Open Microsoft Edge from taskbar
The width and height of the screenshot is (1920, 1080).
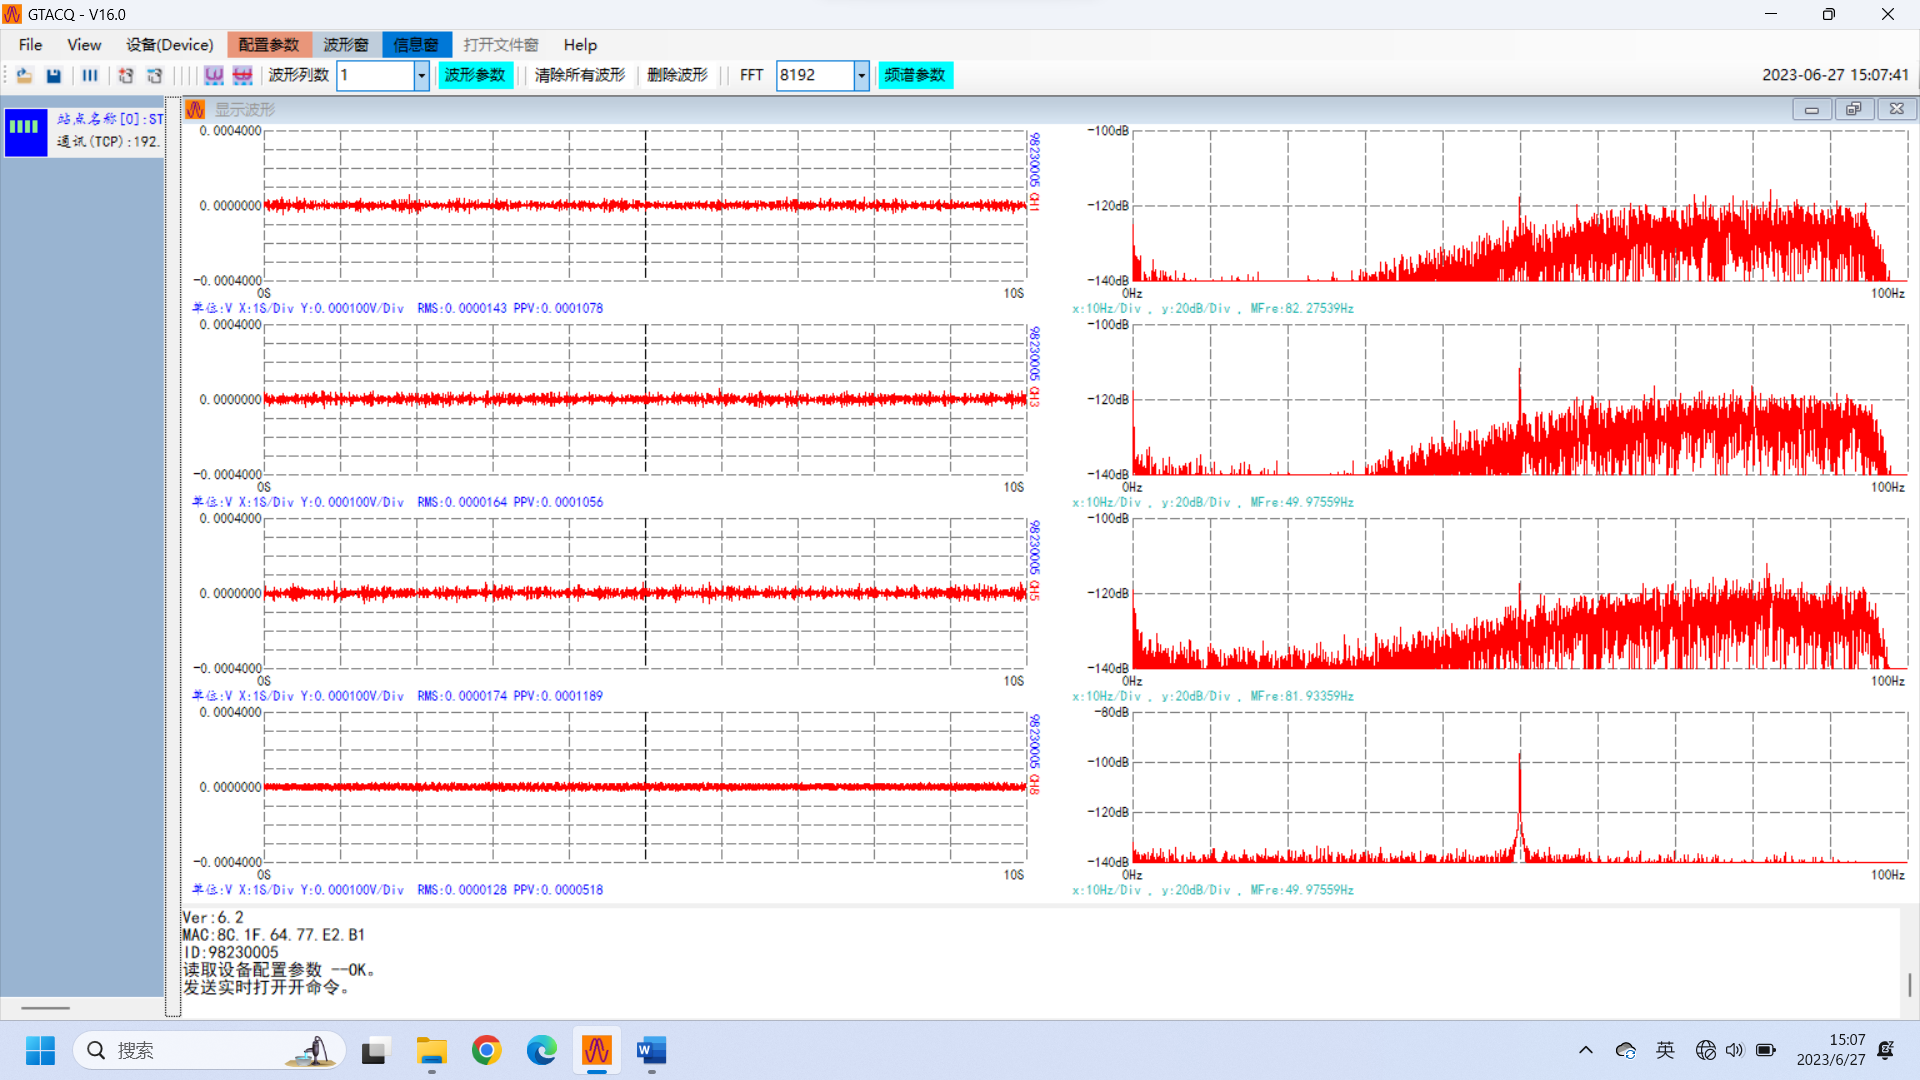[542, 1050]
